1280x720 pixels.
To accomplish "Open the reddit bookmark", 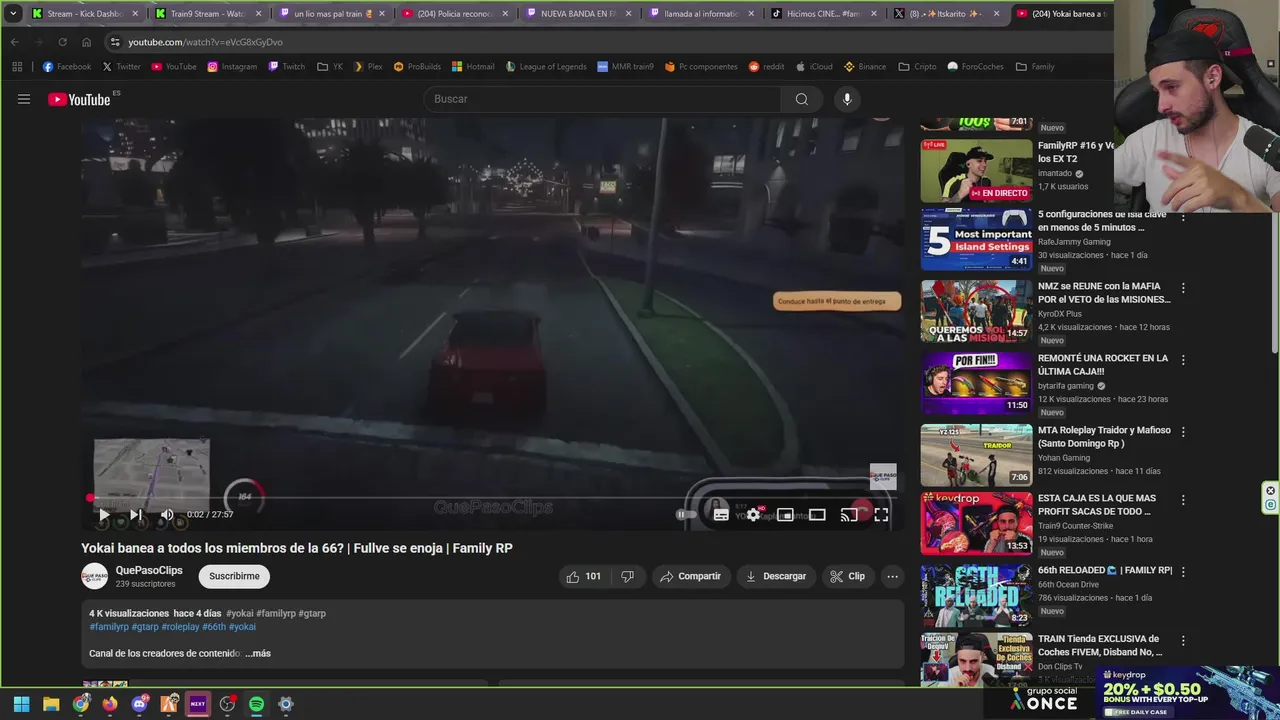I will [x=767, y=67].
